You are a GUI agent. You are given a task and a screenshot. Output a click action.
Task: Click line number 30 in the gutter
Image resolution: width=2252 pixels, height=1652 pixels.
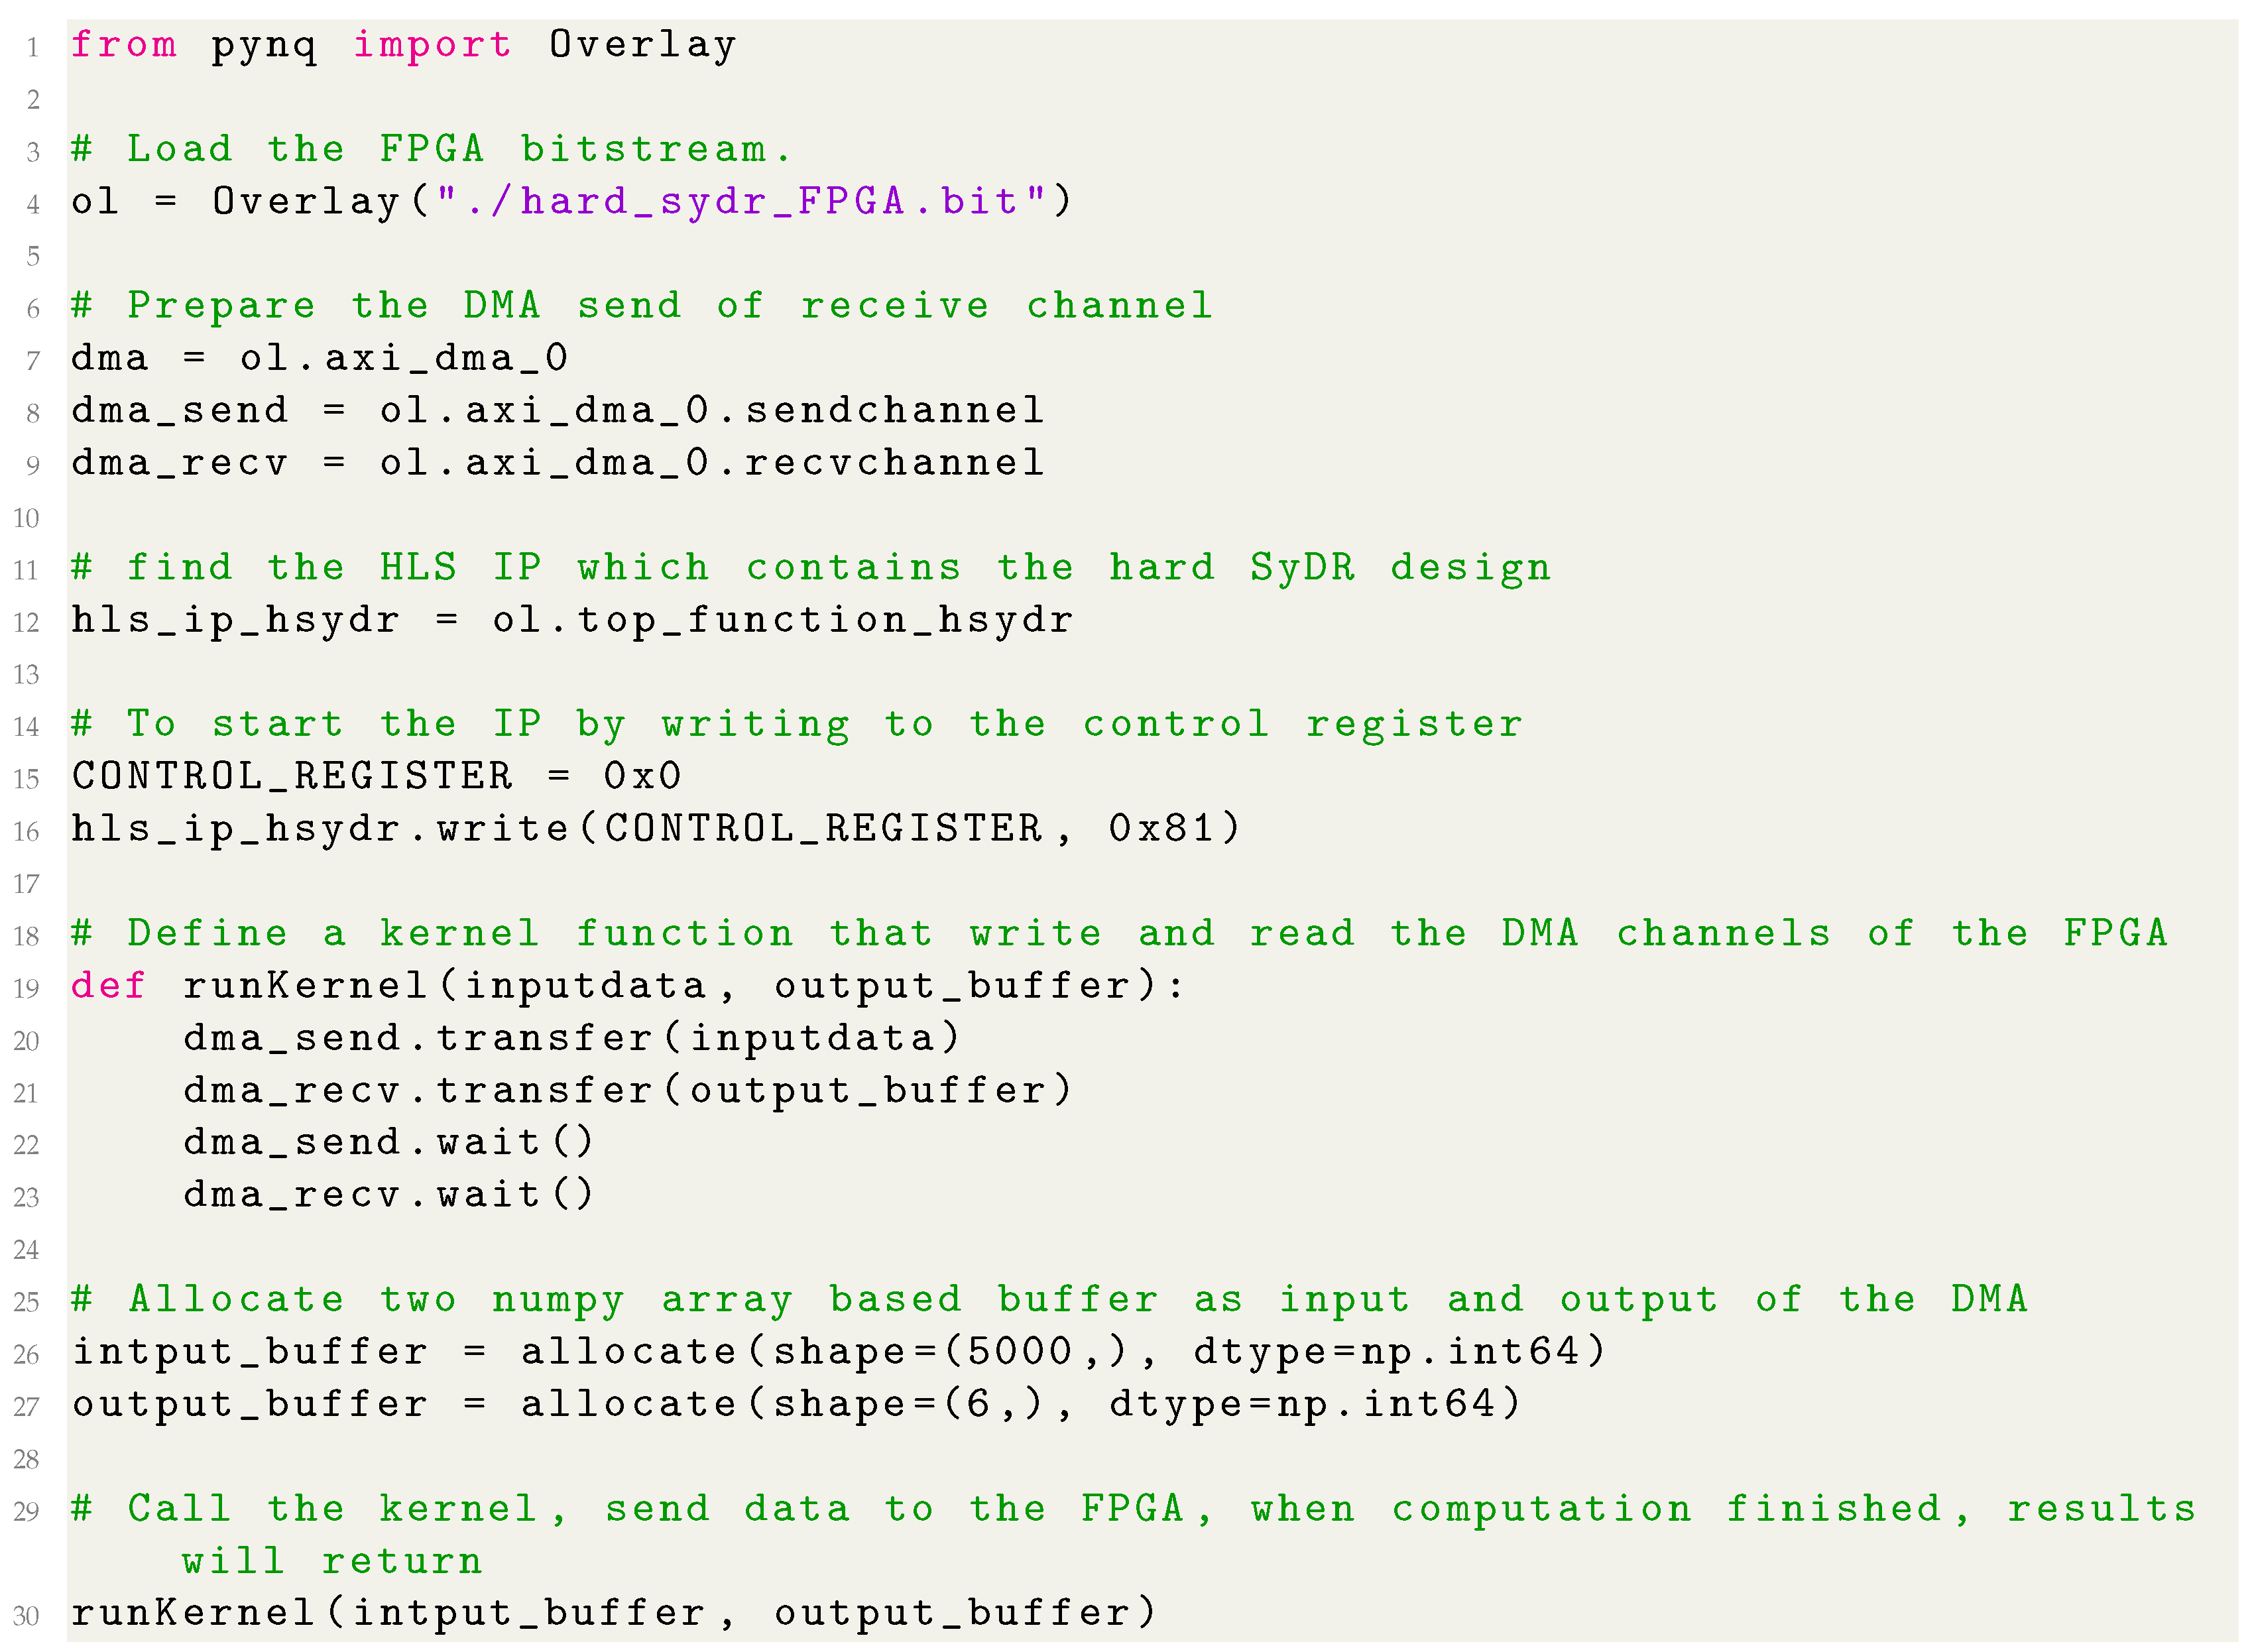[27, 1616]
